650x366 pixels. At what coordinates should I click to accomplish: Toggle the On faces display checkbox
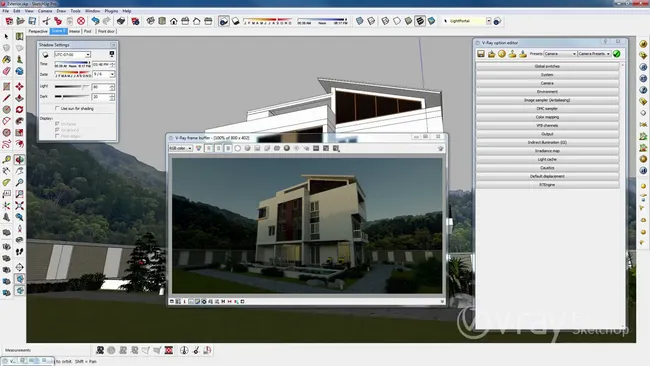(x=57, y=124)
